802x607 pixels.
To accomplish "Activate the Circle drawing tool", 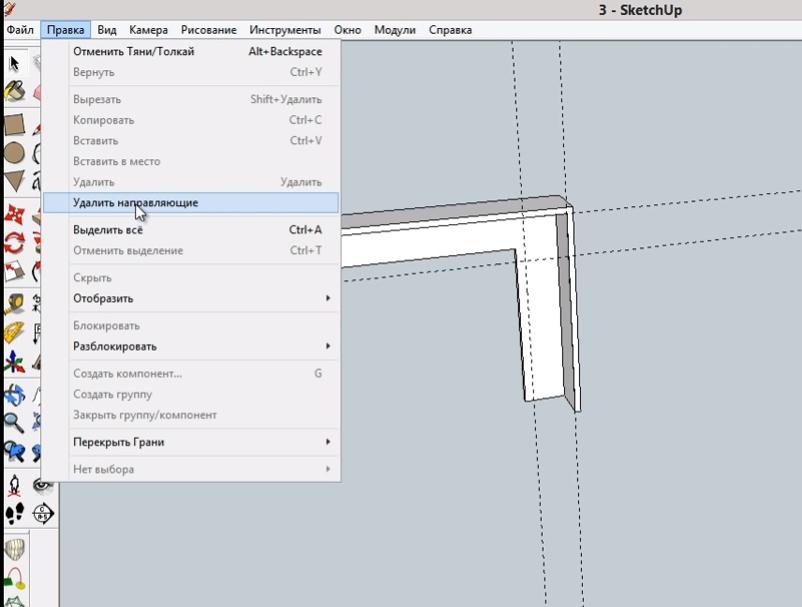I will 14,153.
